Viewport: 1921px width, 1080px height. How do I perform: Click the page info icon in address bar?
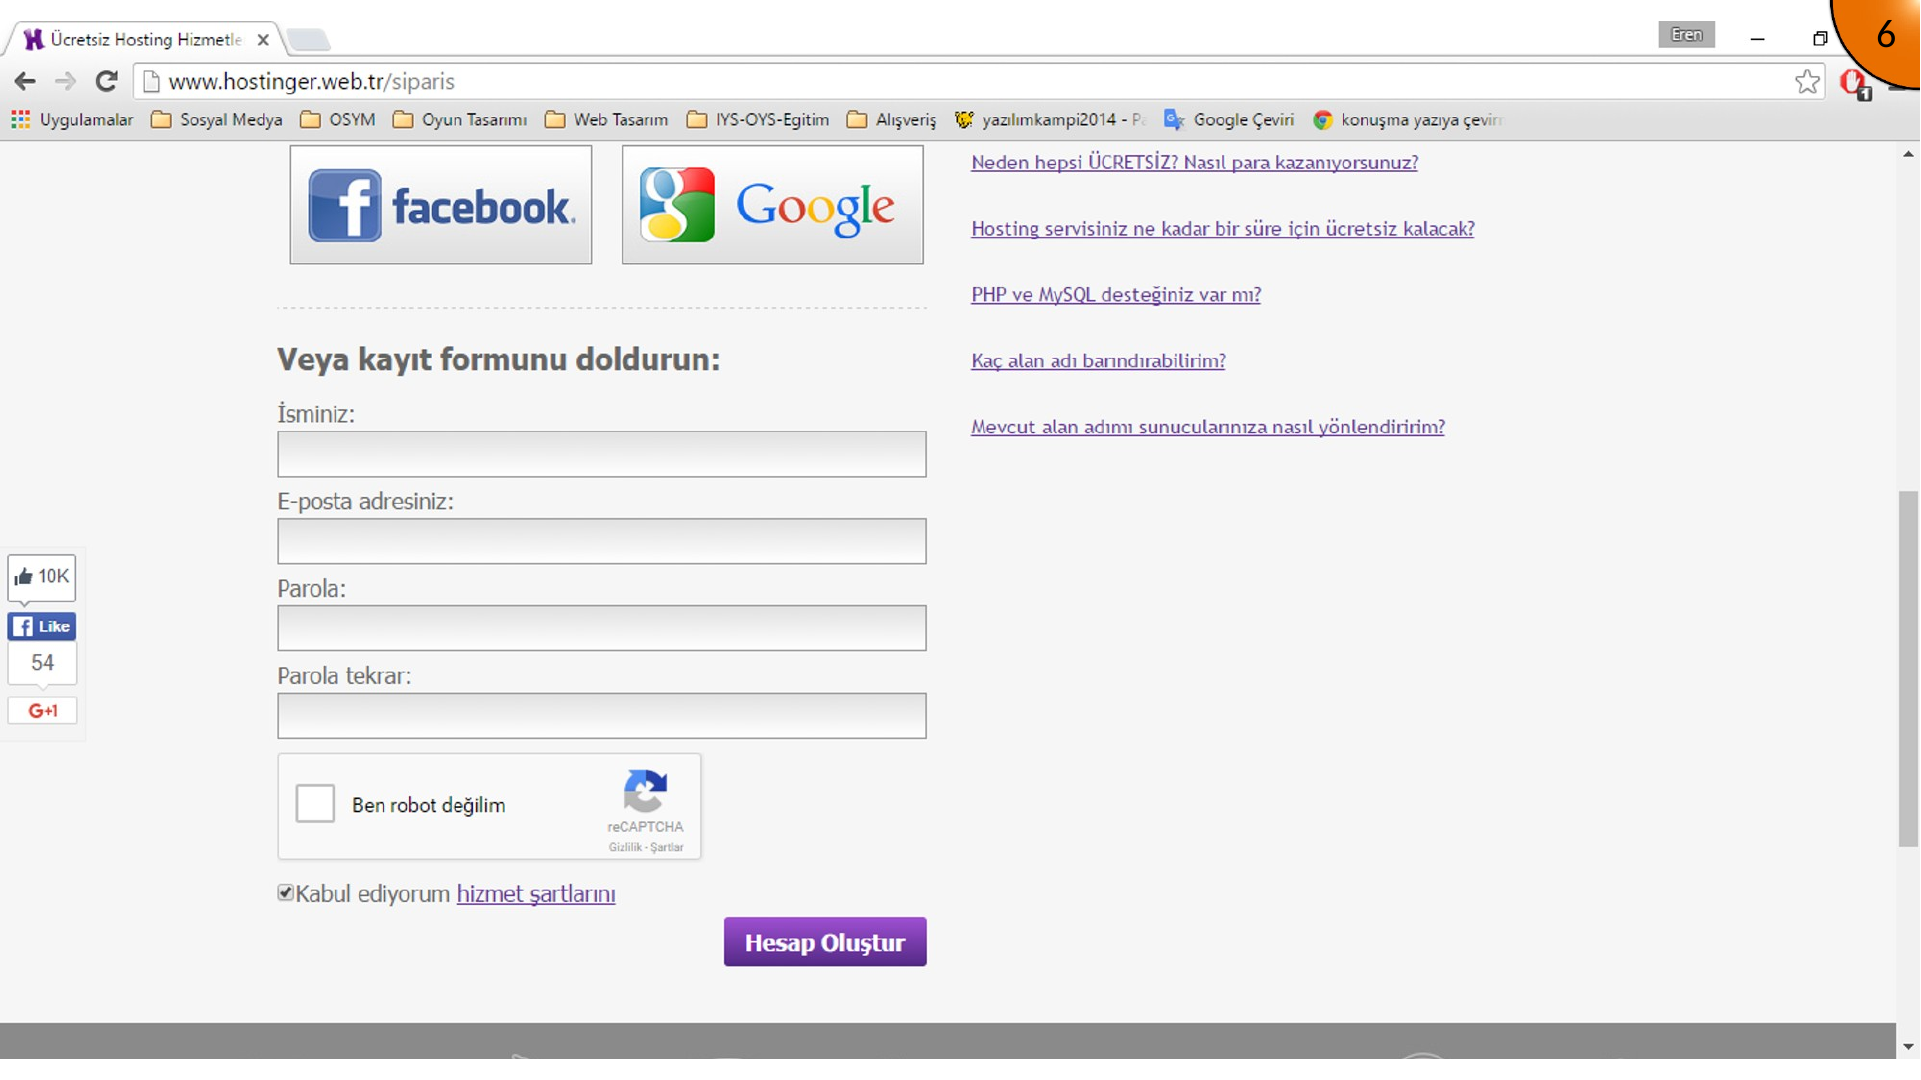point(151,82)
